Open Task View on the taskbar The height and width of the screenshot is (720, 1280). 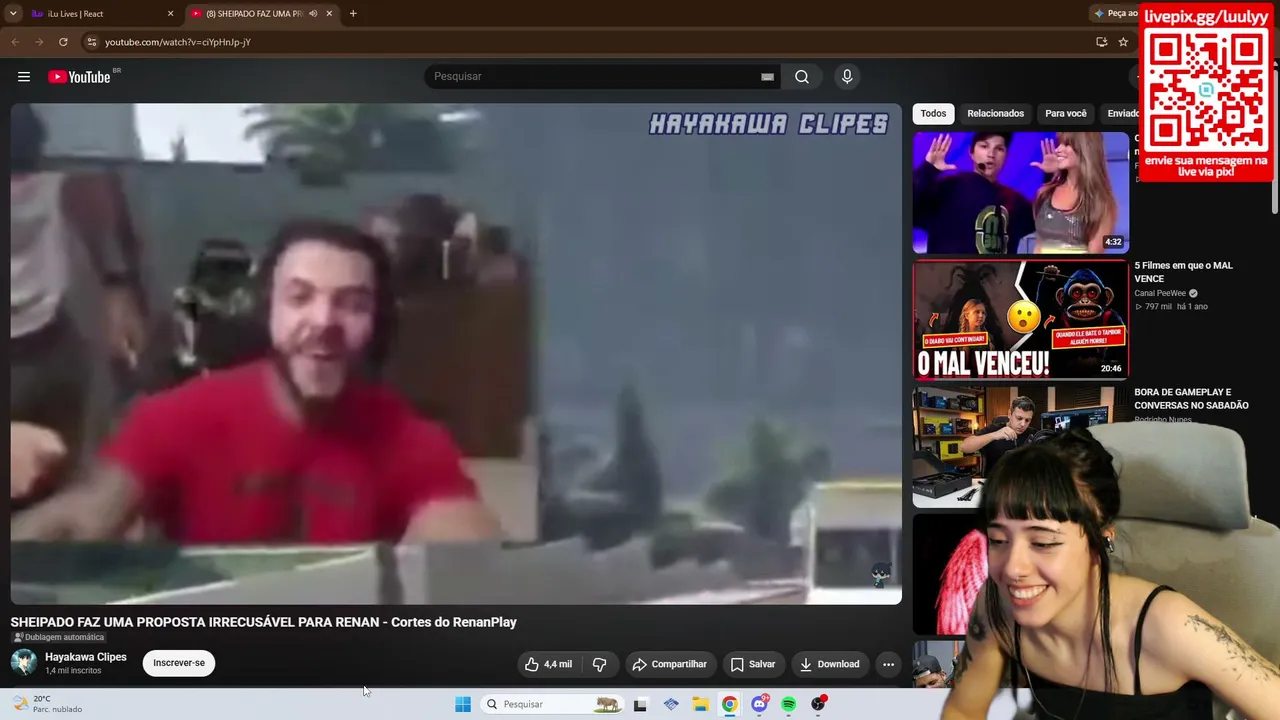pyautogui.click(x=641, y=704)
